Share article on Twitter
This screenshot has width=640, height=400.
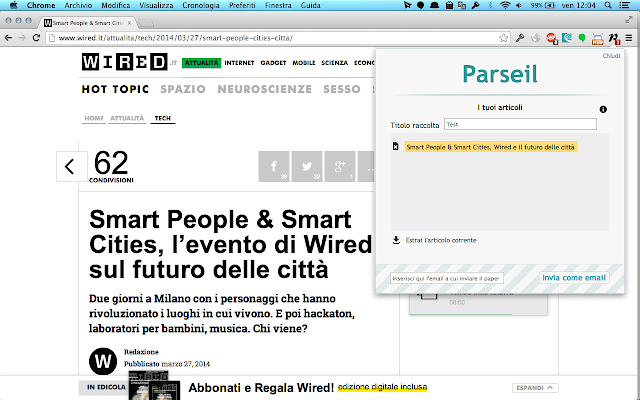pyautogui.click(x=307, y=166)
